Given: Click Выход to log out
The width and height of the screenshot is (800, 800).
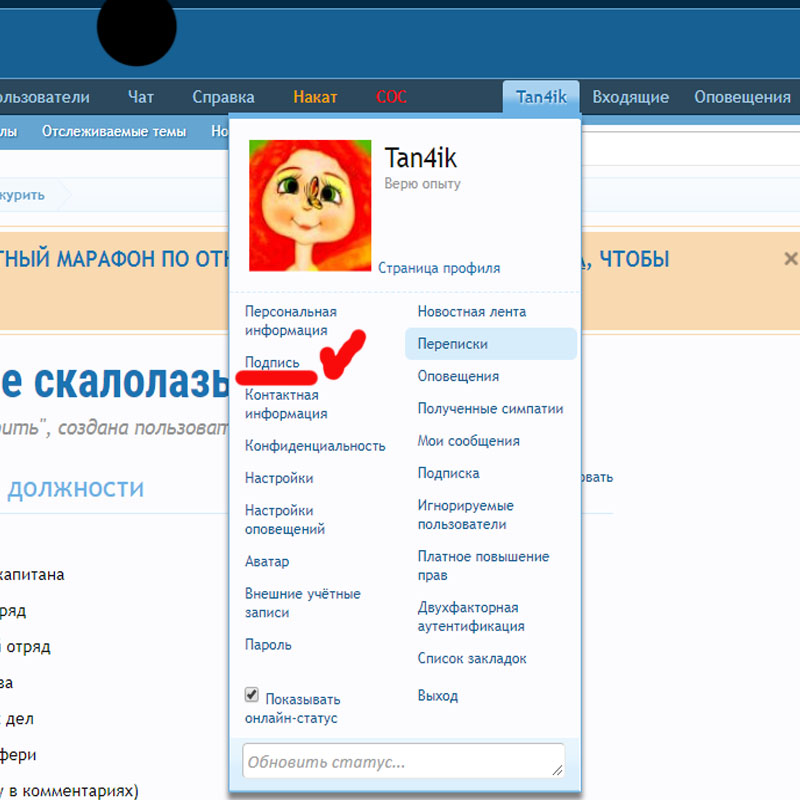Looking at the screenshot, I should pyautogui.click(x=438, y=696).
